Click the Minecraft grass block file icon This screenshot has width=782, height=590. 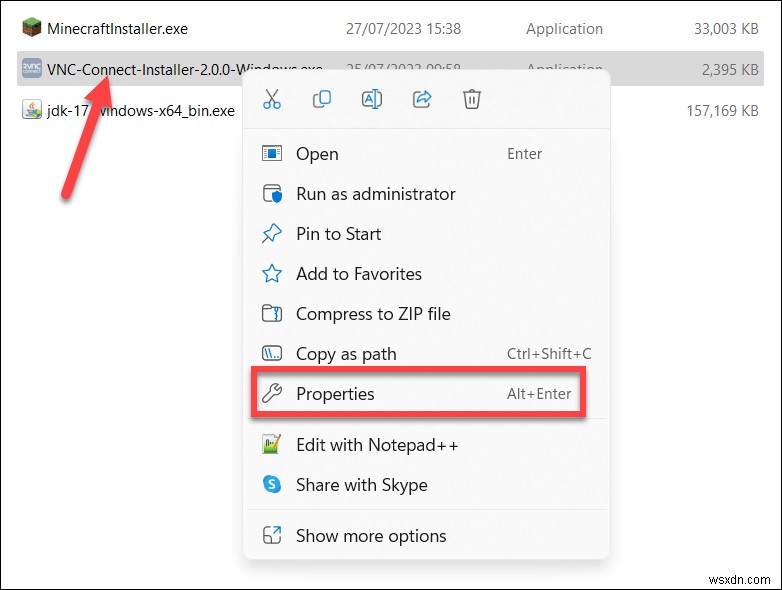pyautogui.click(x=31, y=27)
